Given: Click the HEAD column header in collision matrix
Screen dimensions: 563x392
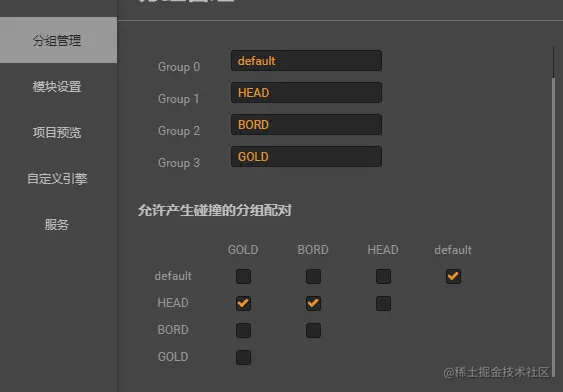Looking at the screenshot, I should 383,250.
